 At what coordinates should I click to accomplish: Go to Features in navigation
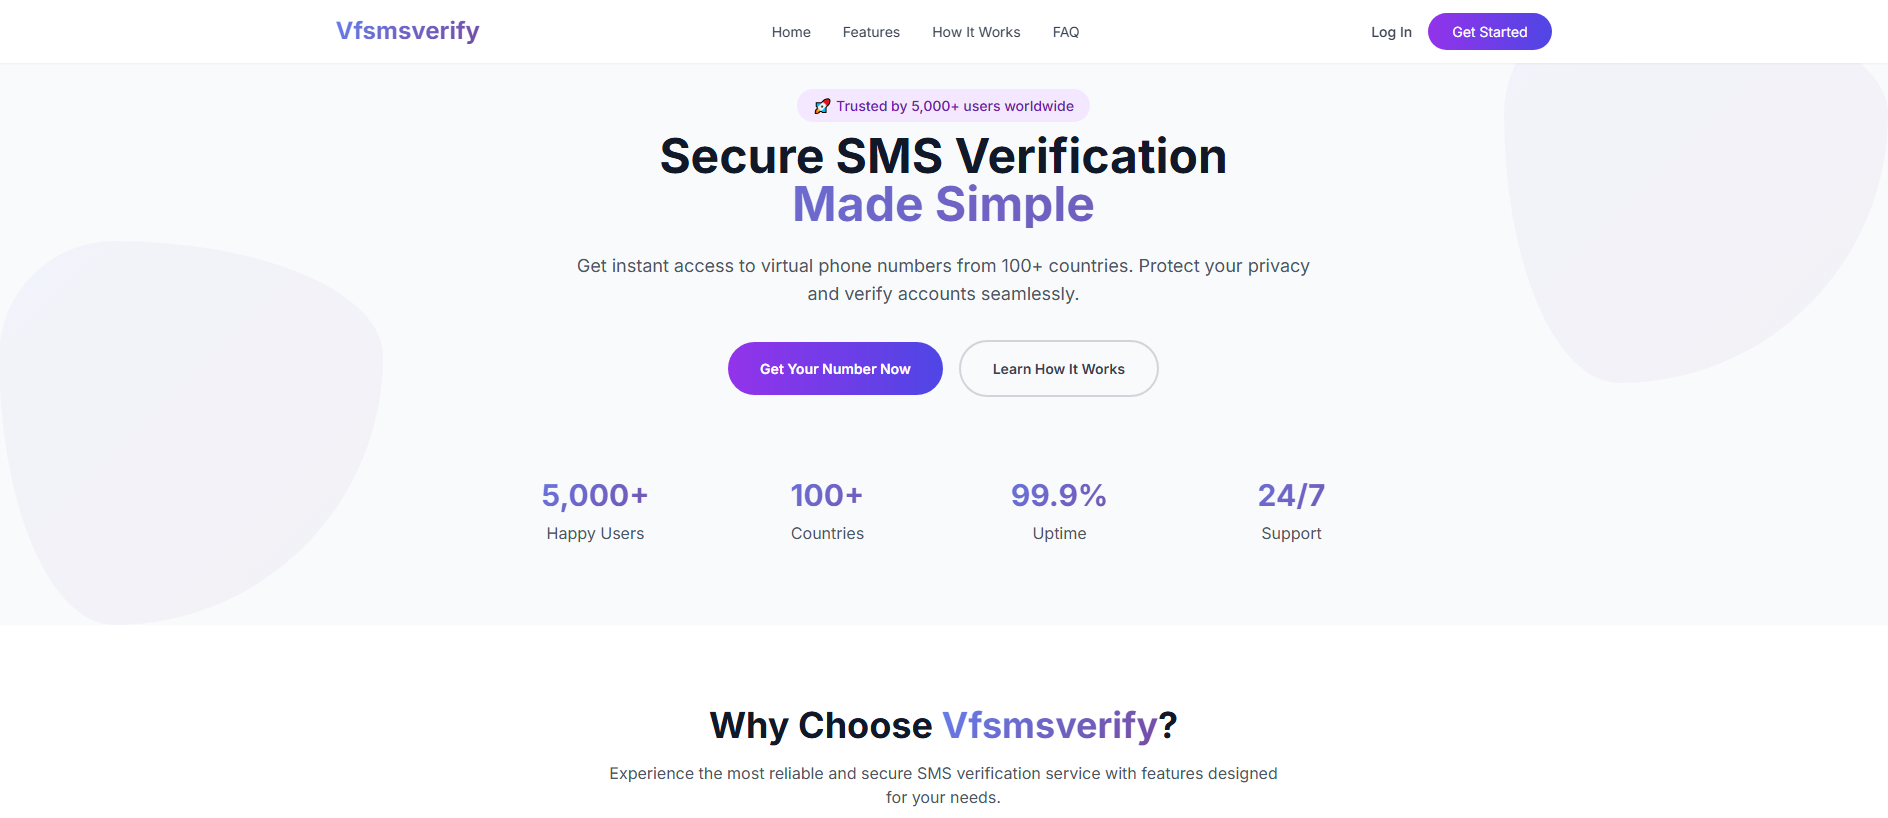click(871, 32)
